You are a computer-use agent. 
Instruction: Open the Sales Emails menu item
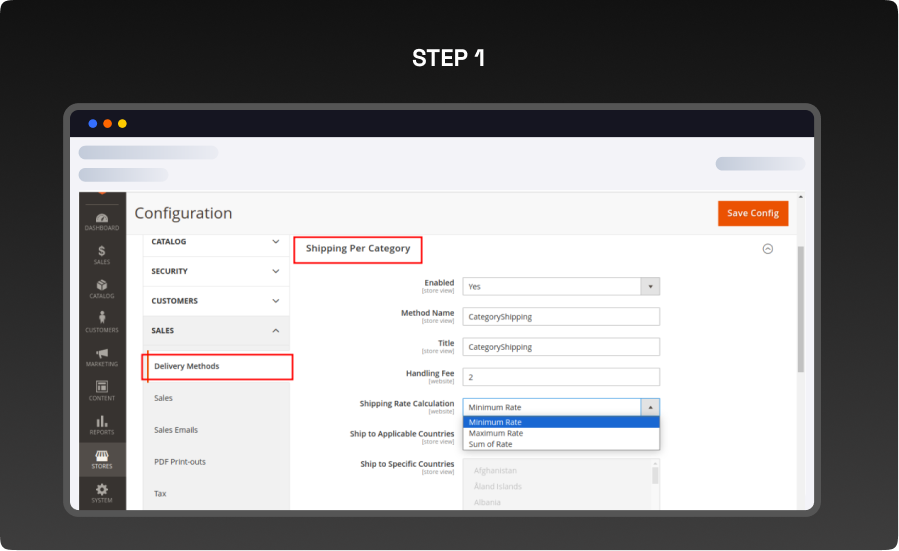(176, 430)
